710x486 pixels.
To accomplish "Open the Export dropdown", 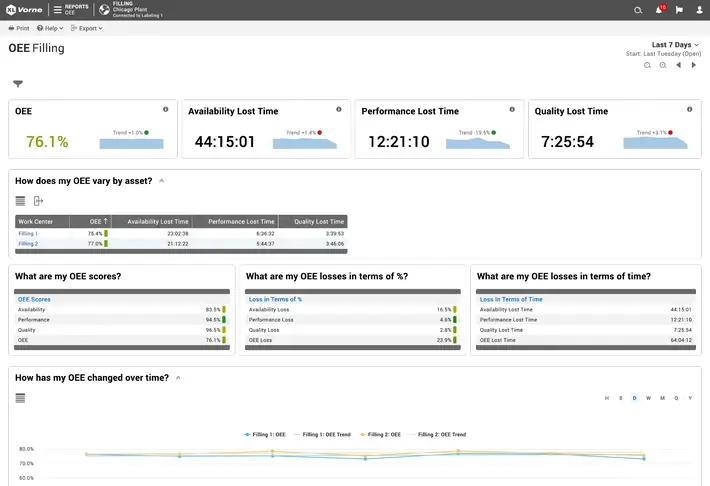I will click(x=86, y=28).
